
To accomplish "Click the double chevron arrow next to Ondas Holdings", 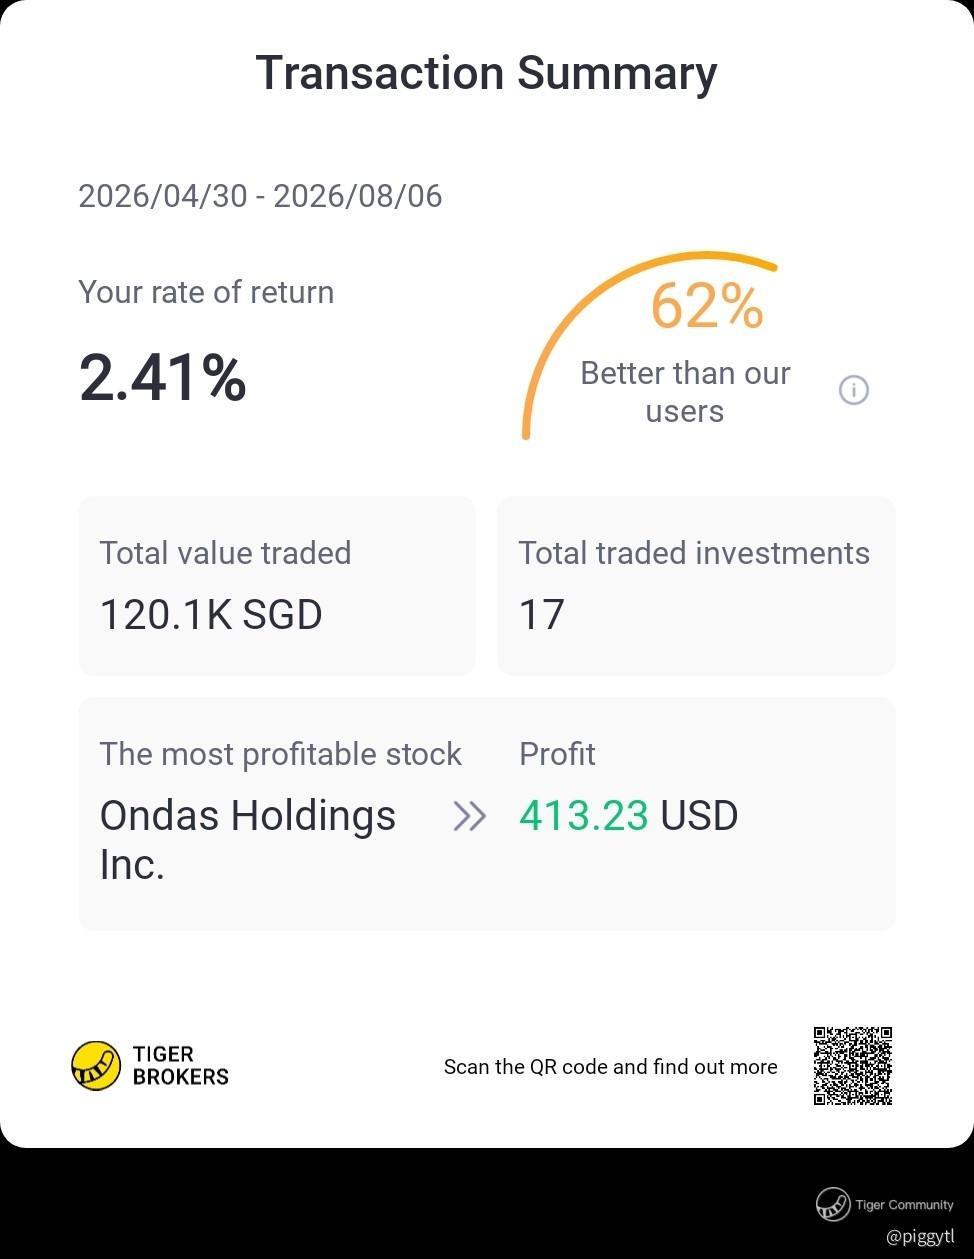I will tap(470, 817).
